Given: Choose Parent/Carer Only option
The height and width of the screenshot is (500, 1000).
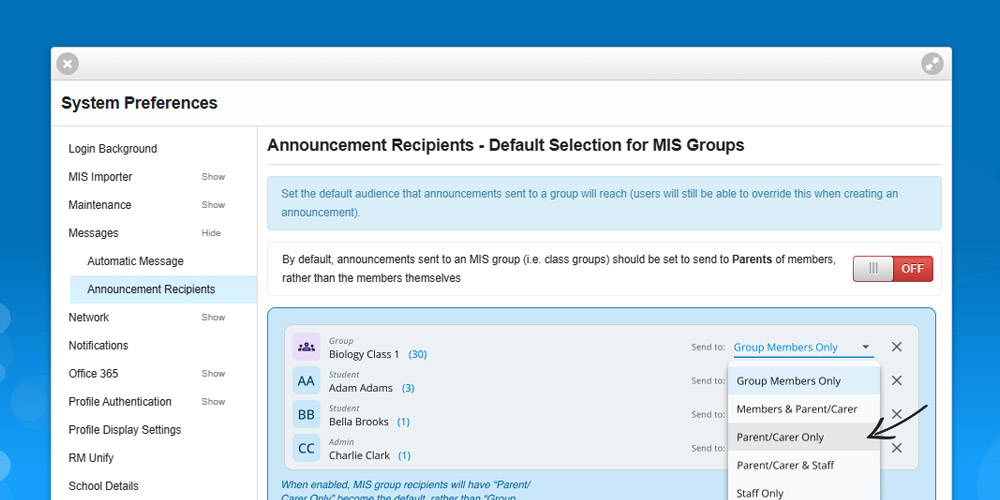Looking at the screenshot, I should [804, 437].
